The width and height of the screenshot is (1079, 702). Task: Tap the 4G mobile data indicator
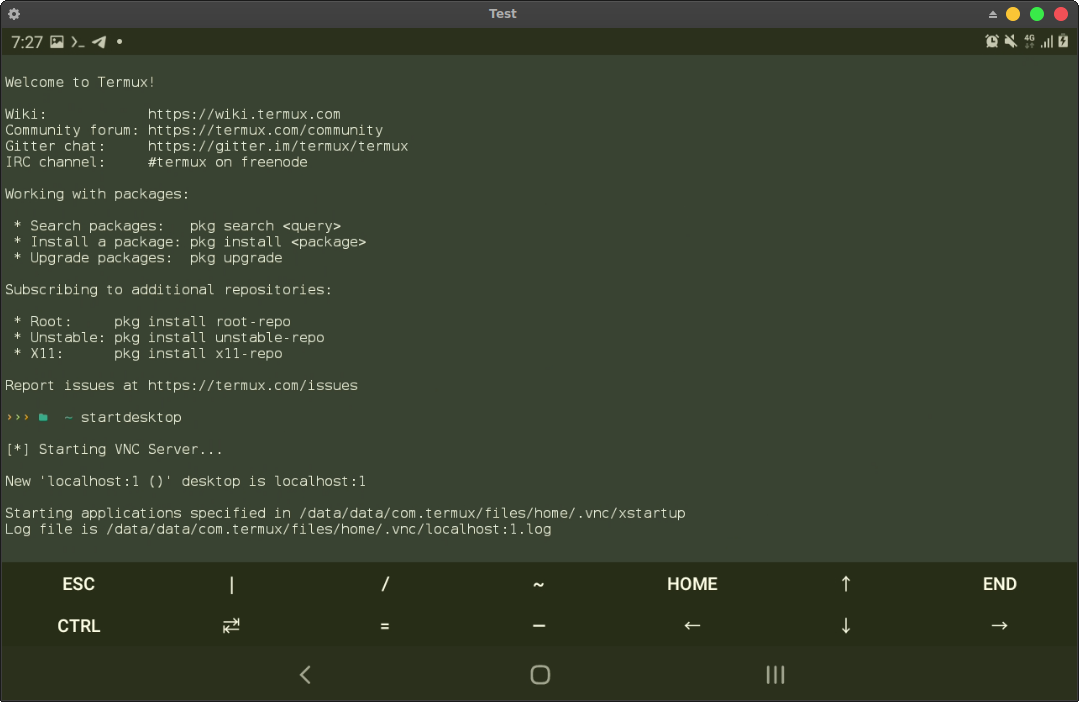1029,42
